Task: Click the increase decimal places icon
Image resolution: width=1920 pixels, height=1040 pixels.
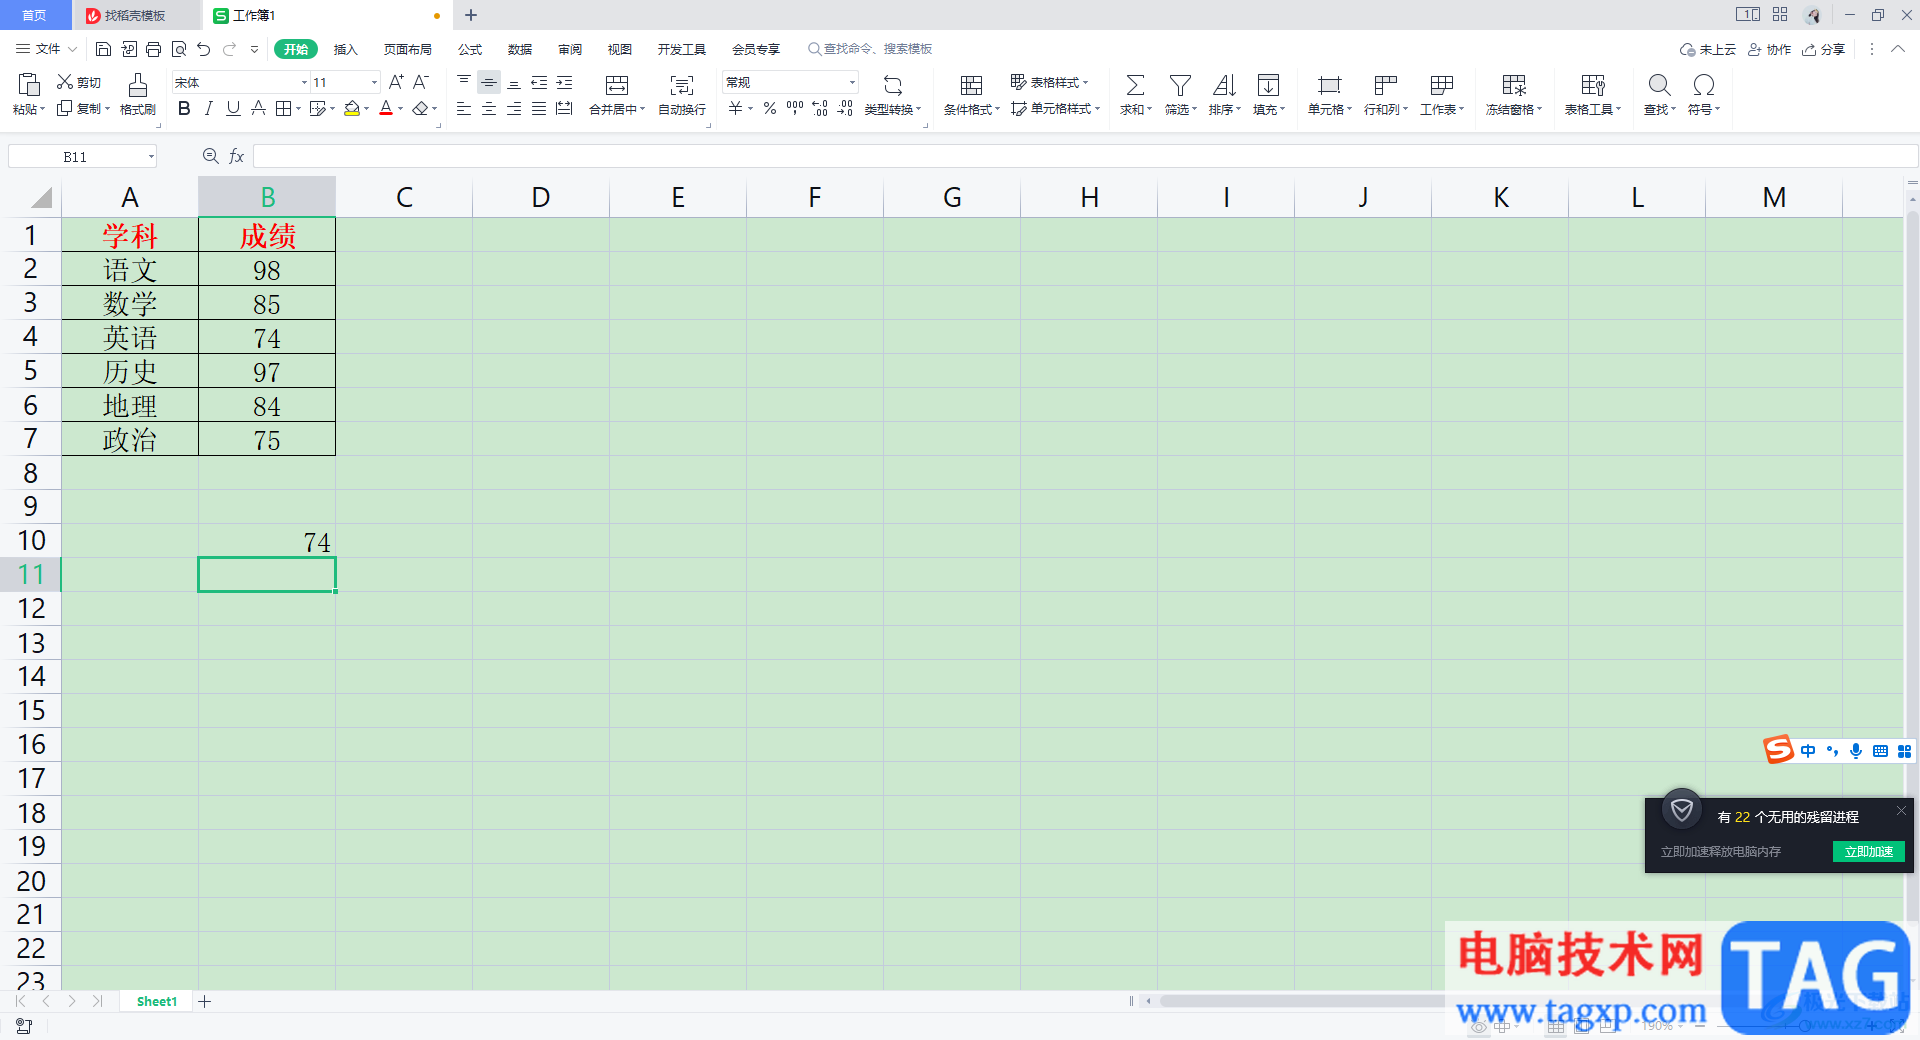Action: (x=820, y=108)
